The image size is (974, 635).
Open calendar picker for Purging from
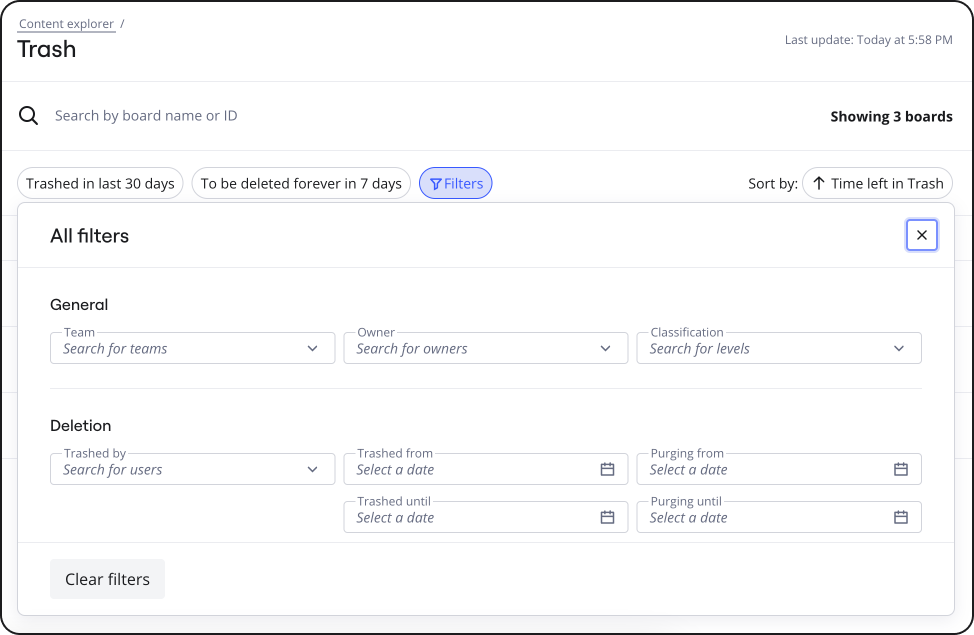point(900,469)
